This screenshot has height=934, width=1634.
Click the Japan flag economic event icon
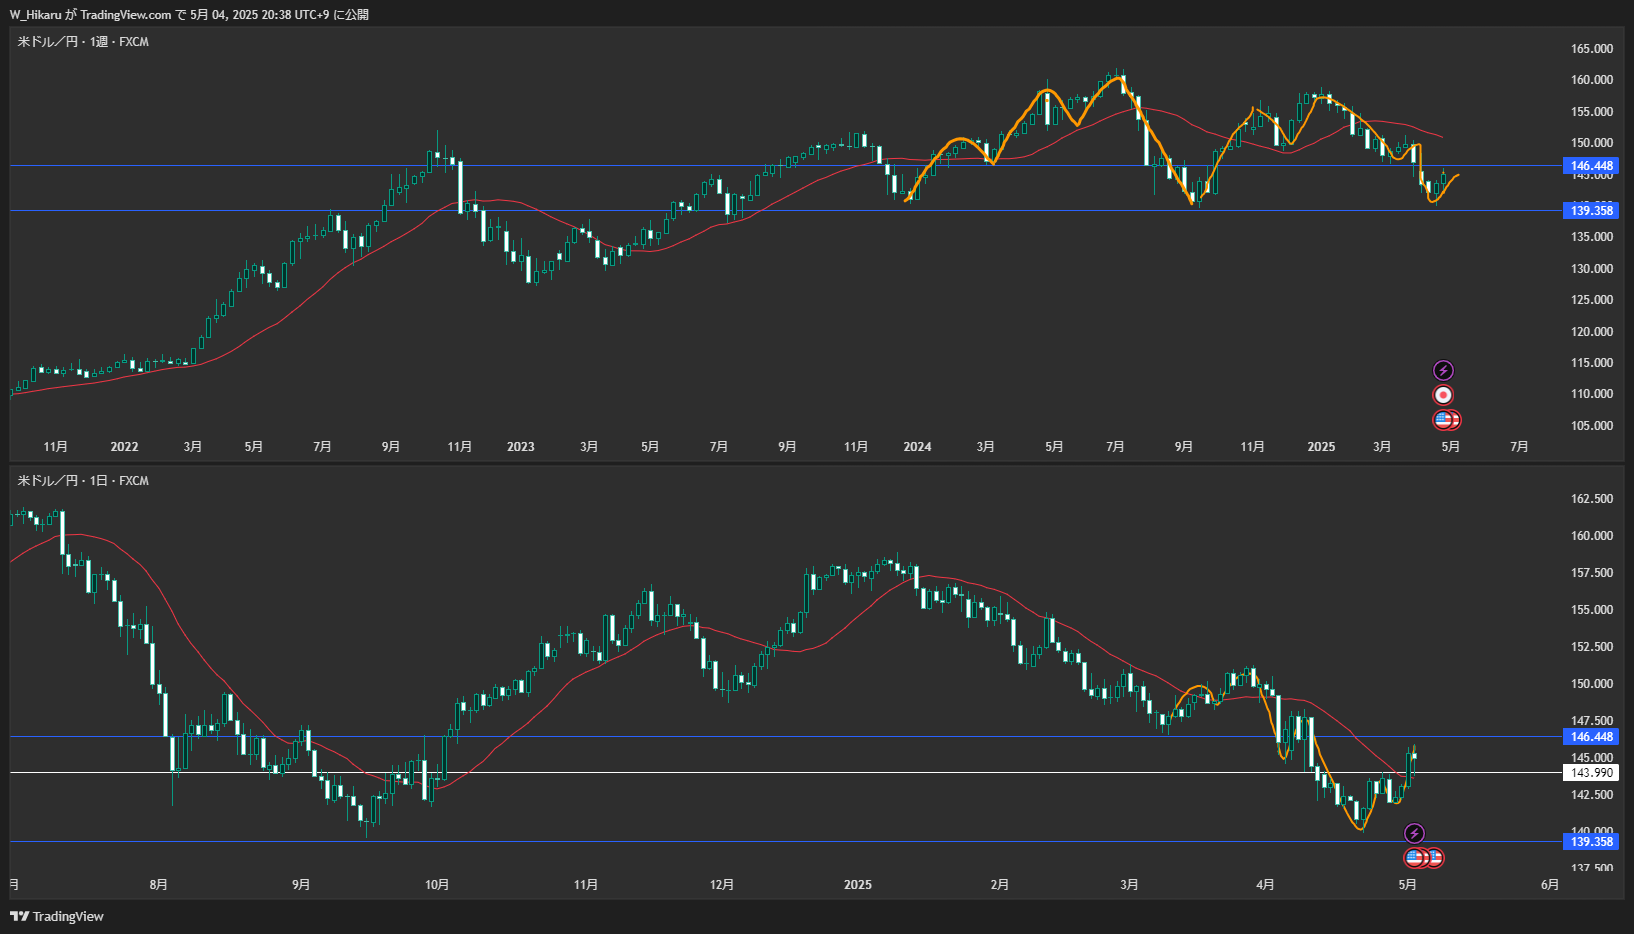click(x=1443, y=395)
